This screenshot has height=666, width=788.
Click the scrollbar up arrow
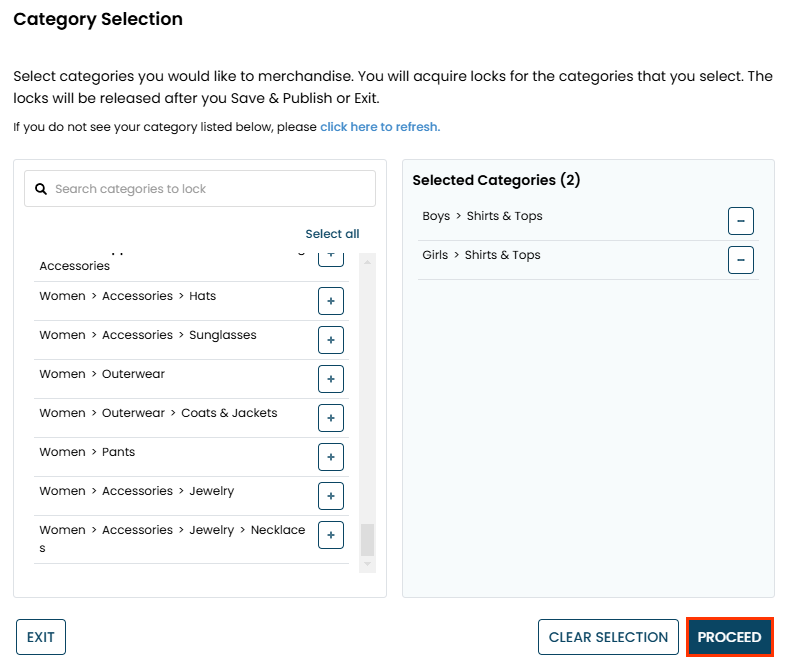pos(367,262)
